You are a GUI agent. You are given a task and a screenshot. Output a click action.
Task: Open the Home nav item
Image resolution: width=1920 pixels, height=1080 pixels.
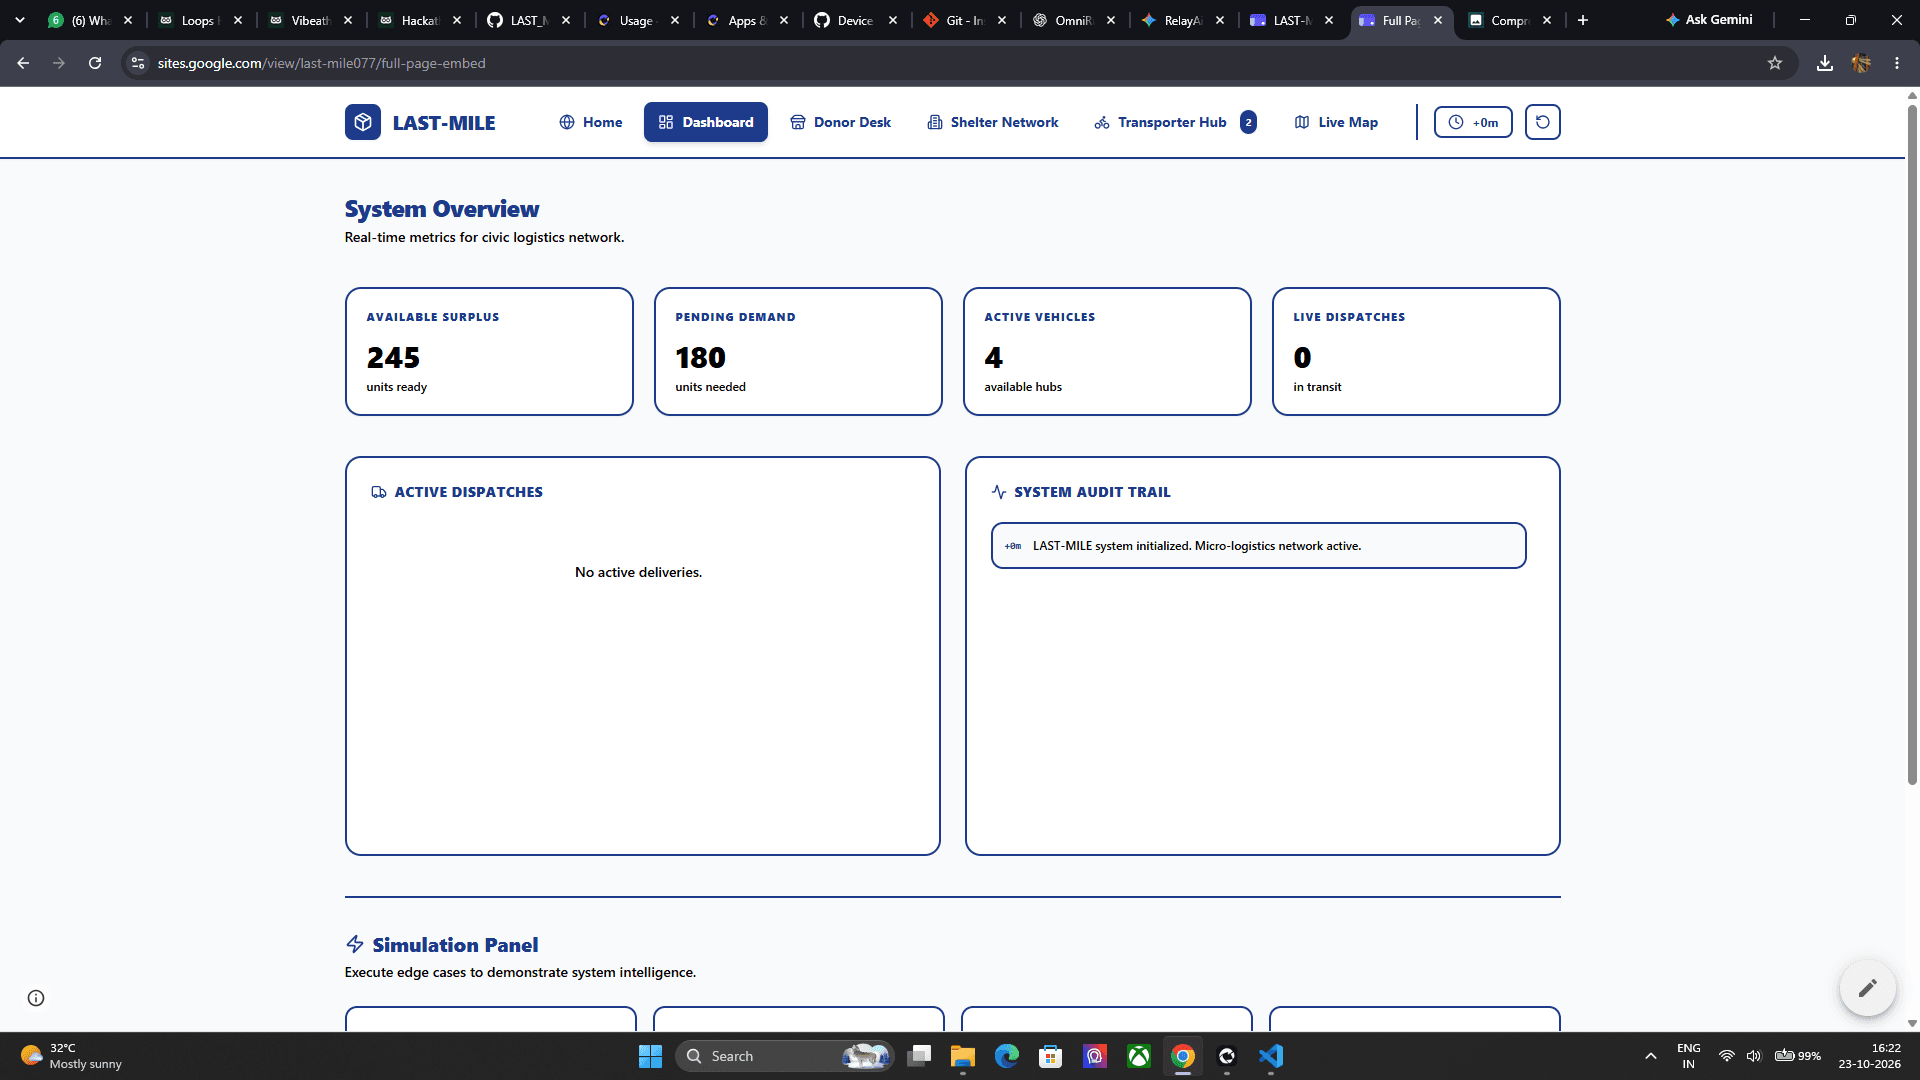tap(590, 122)
